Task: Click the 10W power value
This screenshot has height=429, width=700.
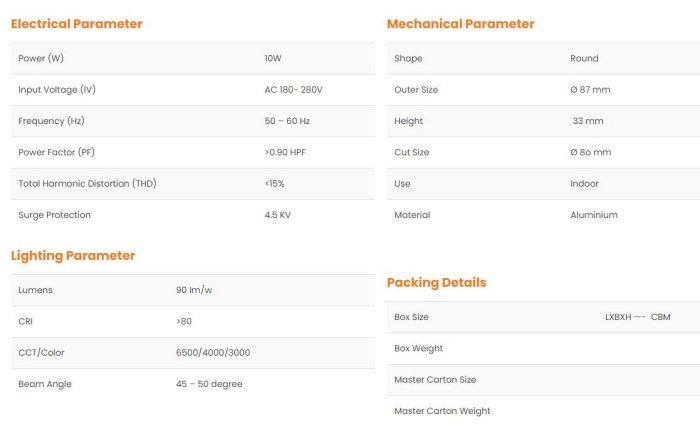Action: pos(273,59)
